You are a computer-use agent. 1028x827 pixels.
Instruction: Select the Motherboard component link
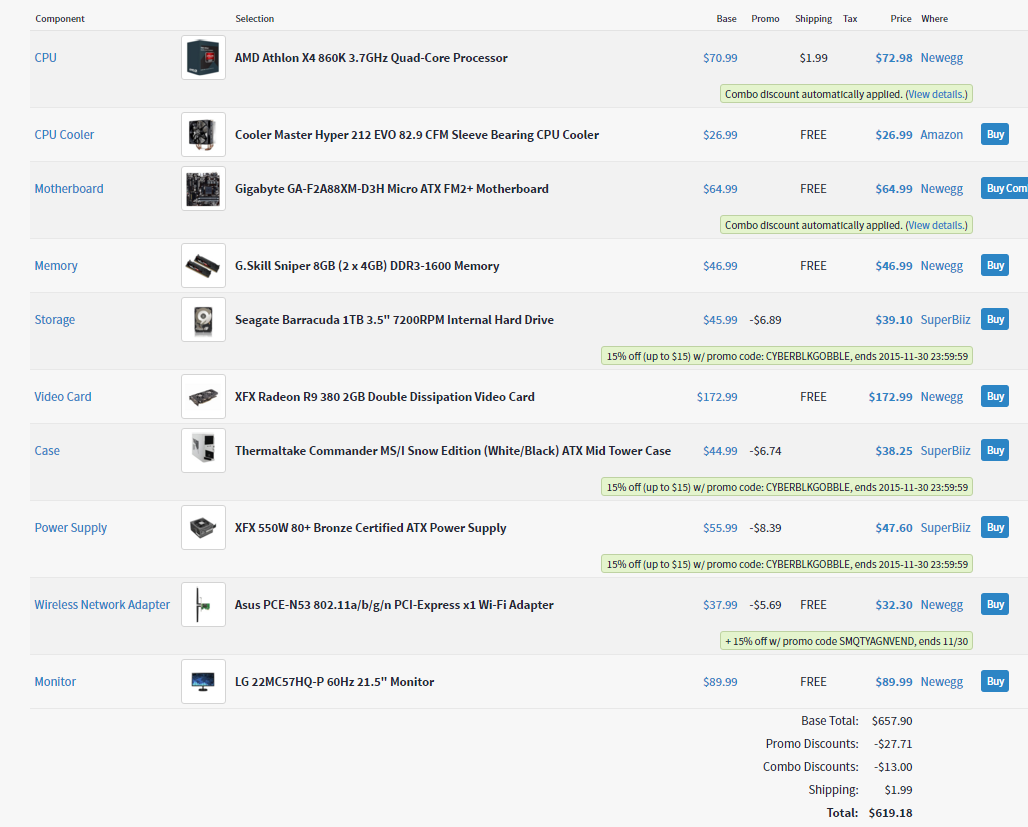point(69,188)
